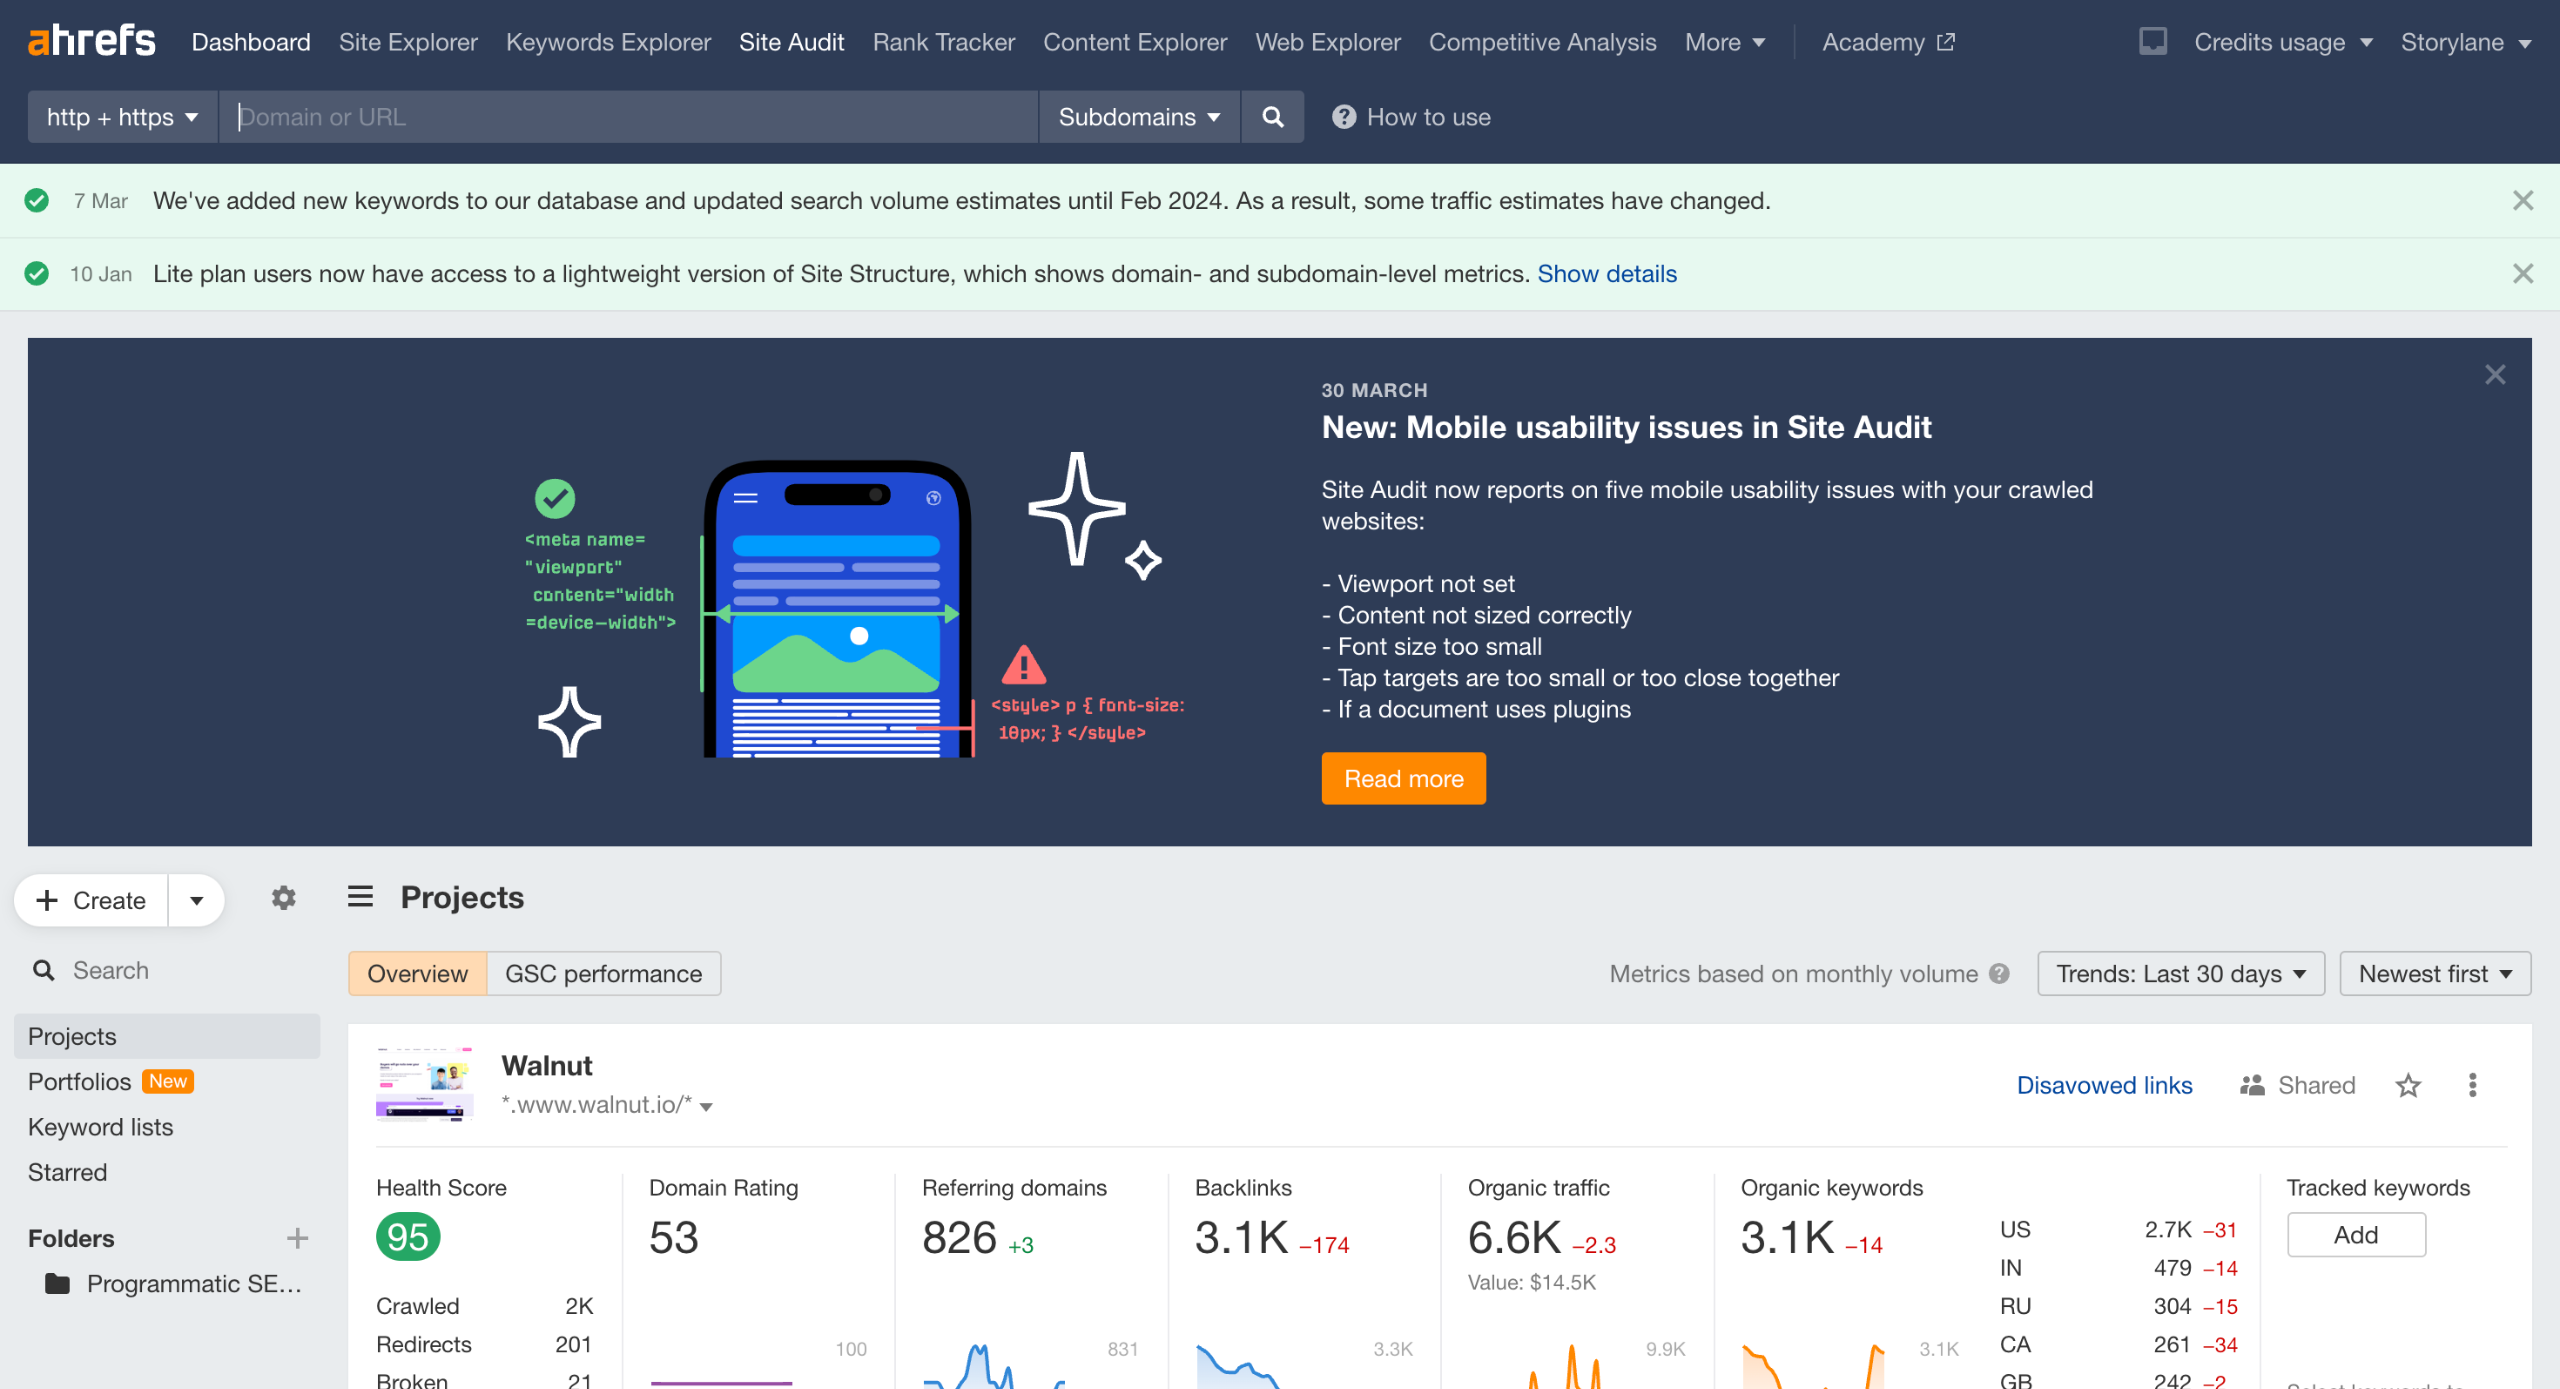Go to Dashboard
The height and width of the screenshot is (1389, 2560).
click(x=251, y=42)
